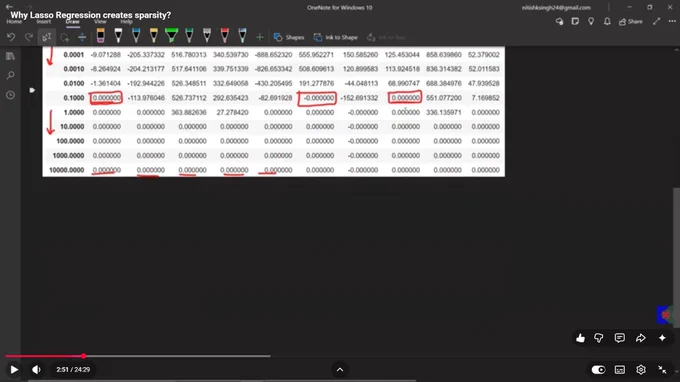Open the OneNote search pane

(x=10, y=76)
